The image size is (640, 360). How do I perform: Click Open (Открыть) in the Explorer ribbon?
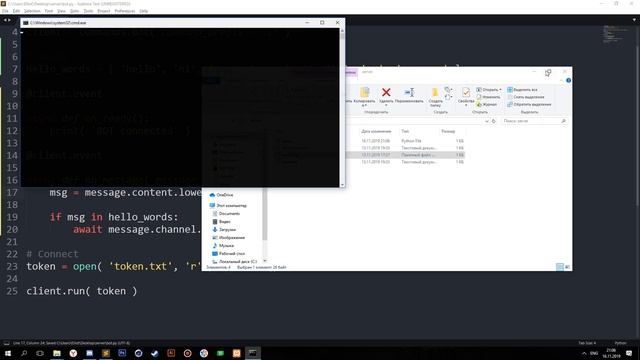tap(488, 90)
